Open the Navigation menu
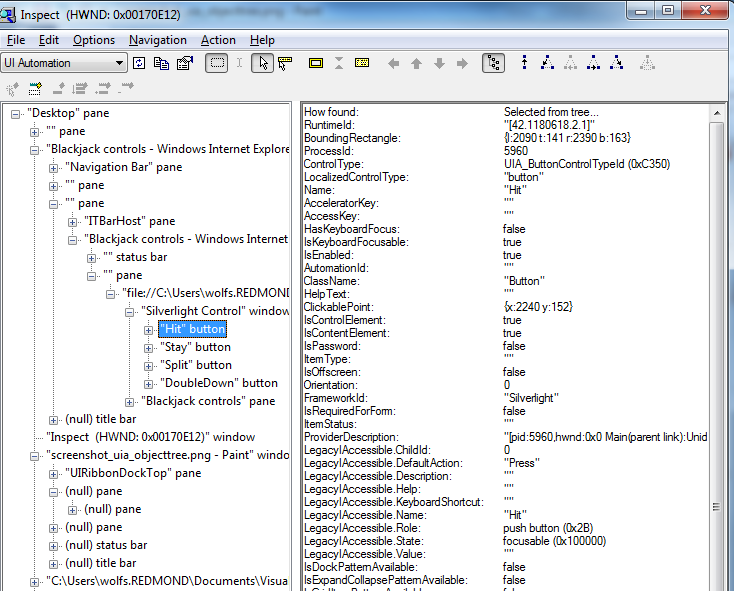This screenshot has width=737, height=595. [157, 40]
